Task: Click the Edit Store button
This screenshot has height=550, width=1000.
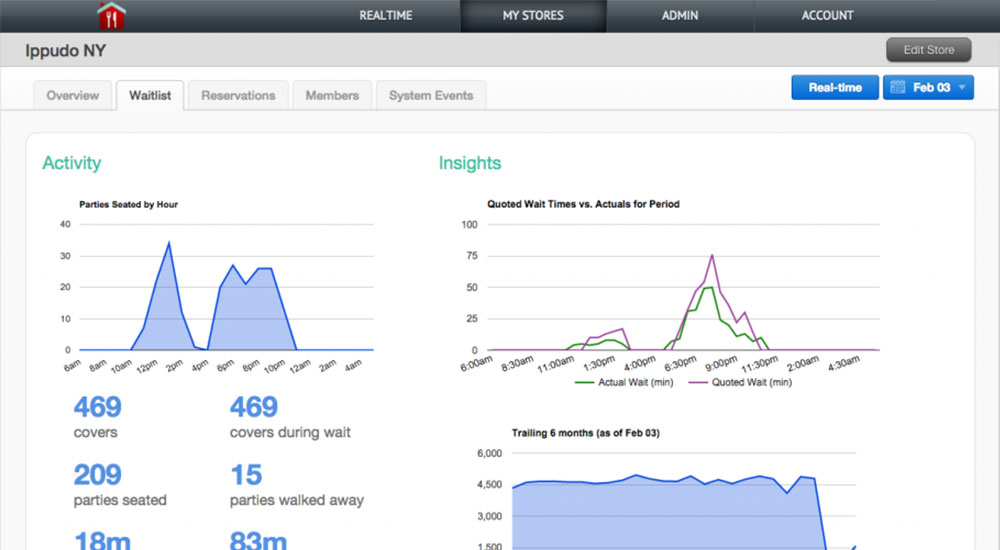Action: pyautogui.click(x=929, y=50)
